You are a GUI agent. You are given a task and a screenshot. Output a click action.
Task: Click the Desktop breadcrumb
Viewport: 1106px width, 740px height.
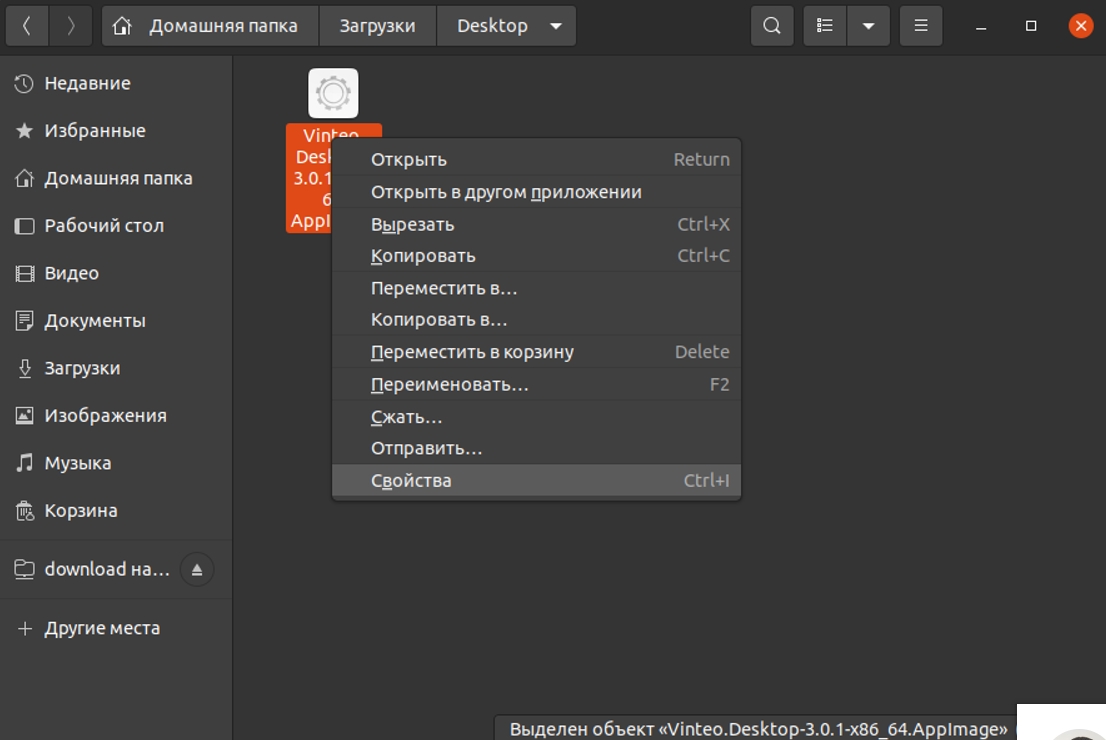pyautogui.click(x=492, y=26)
